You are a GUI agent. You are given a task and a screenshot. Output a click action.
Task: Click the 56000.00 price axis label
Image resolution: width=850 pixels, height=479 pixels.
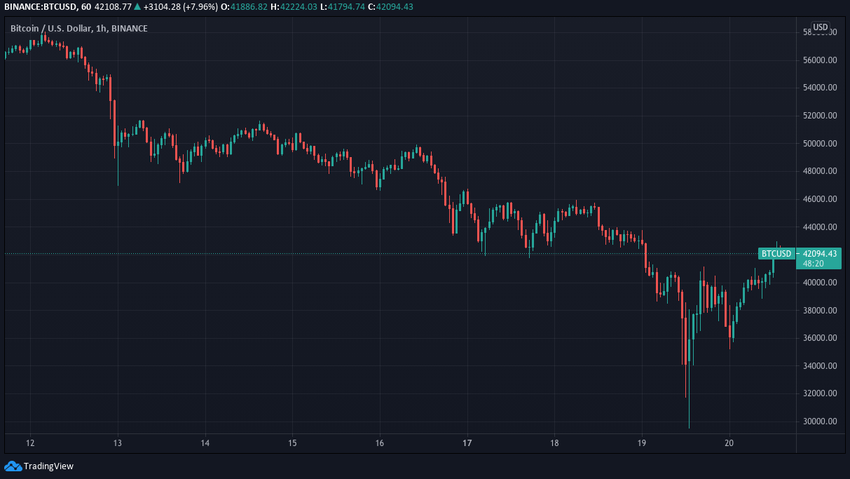[x=820, y=60]
